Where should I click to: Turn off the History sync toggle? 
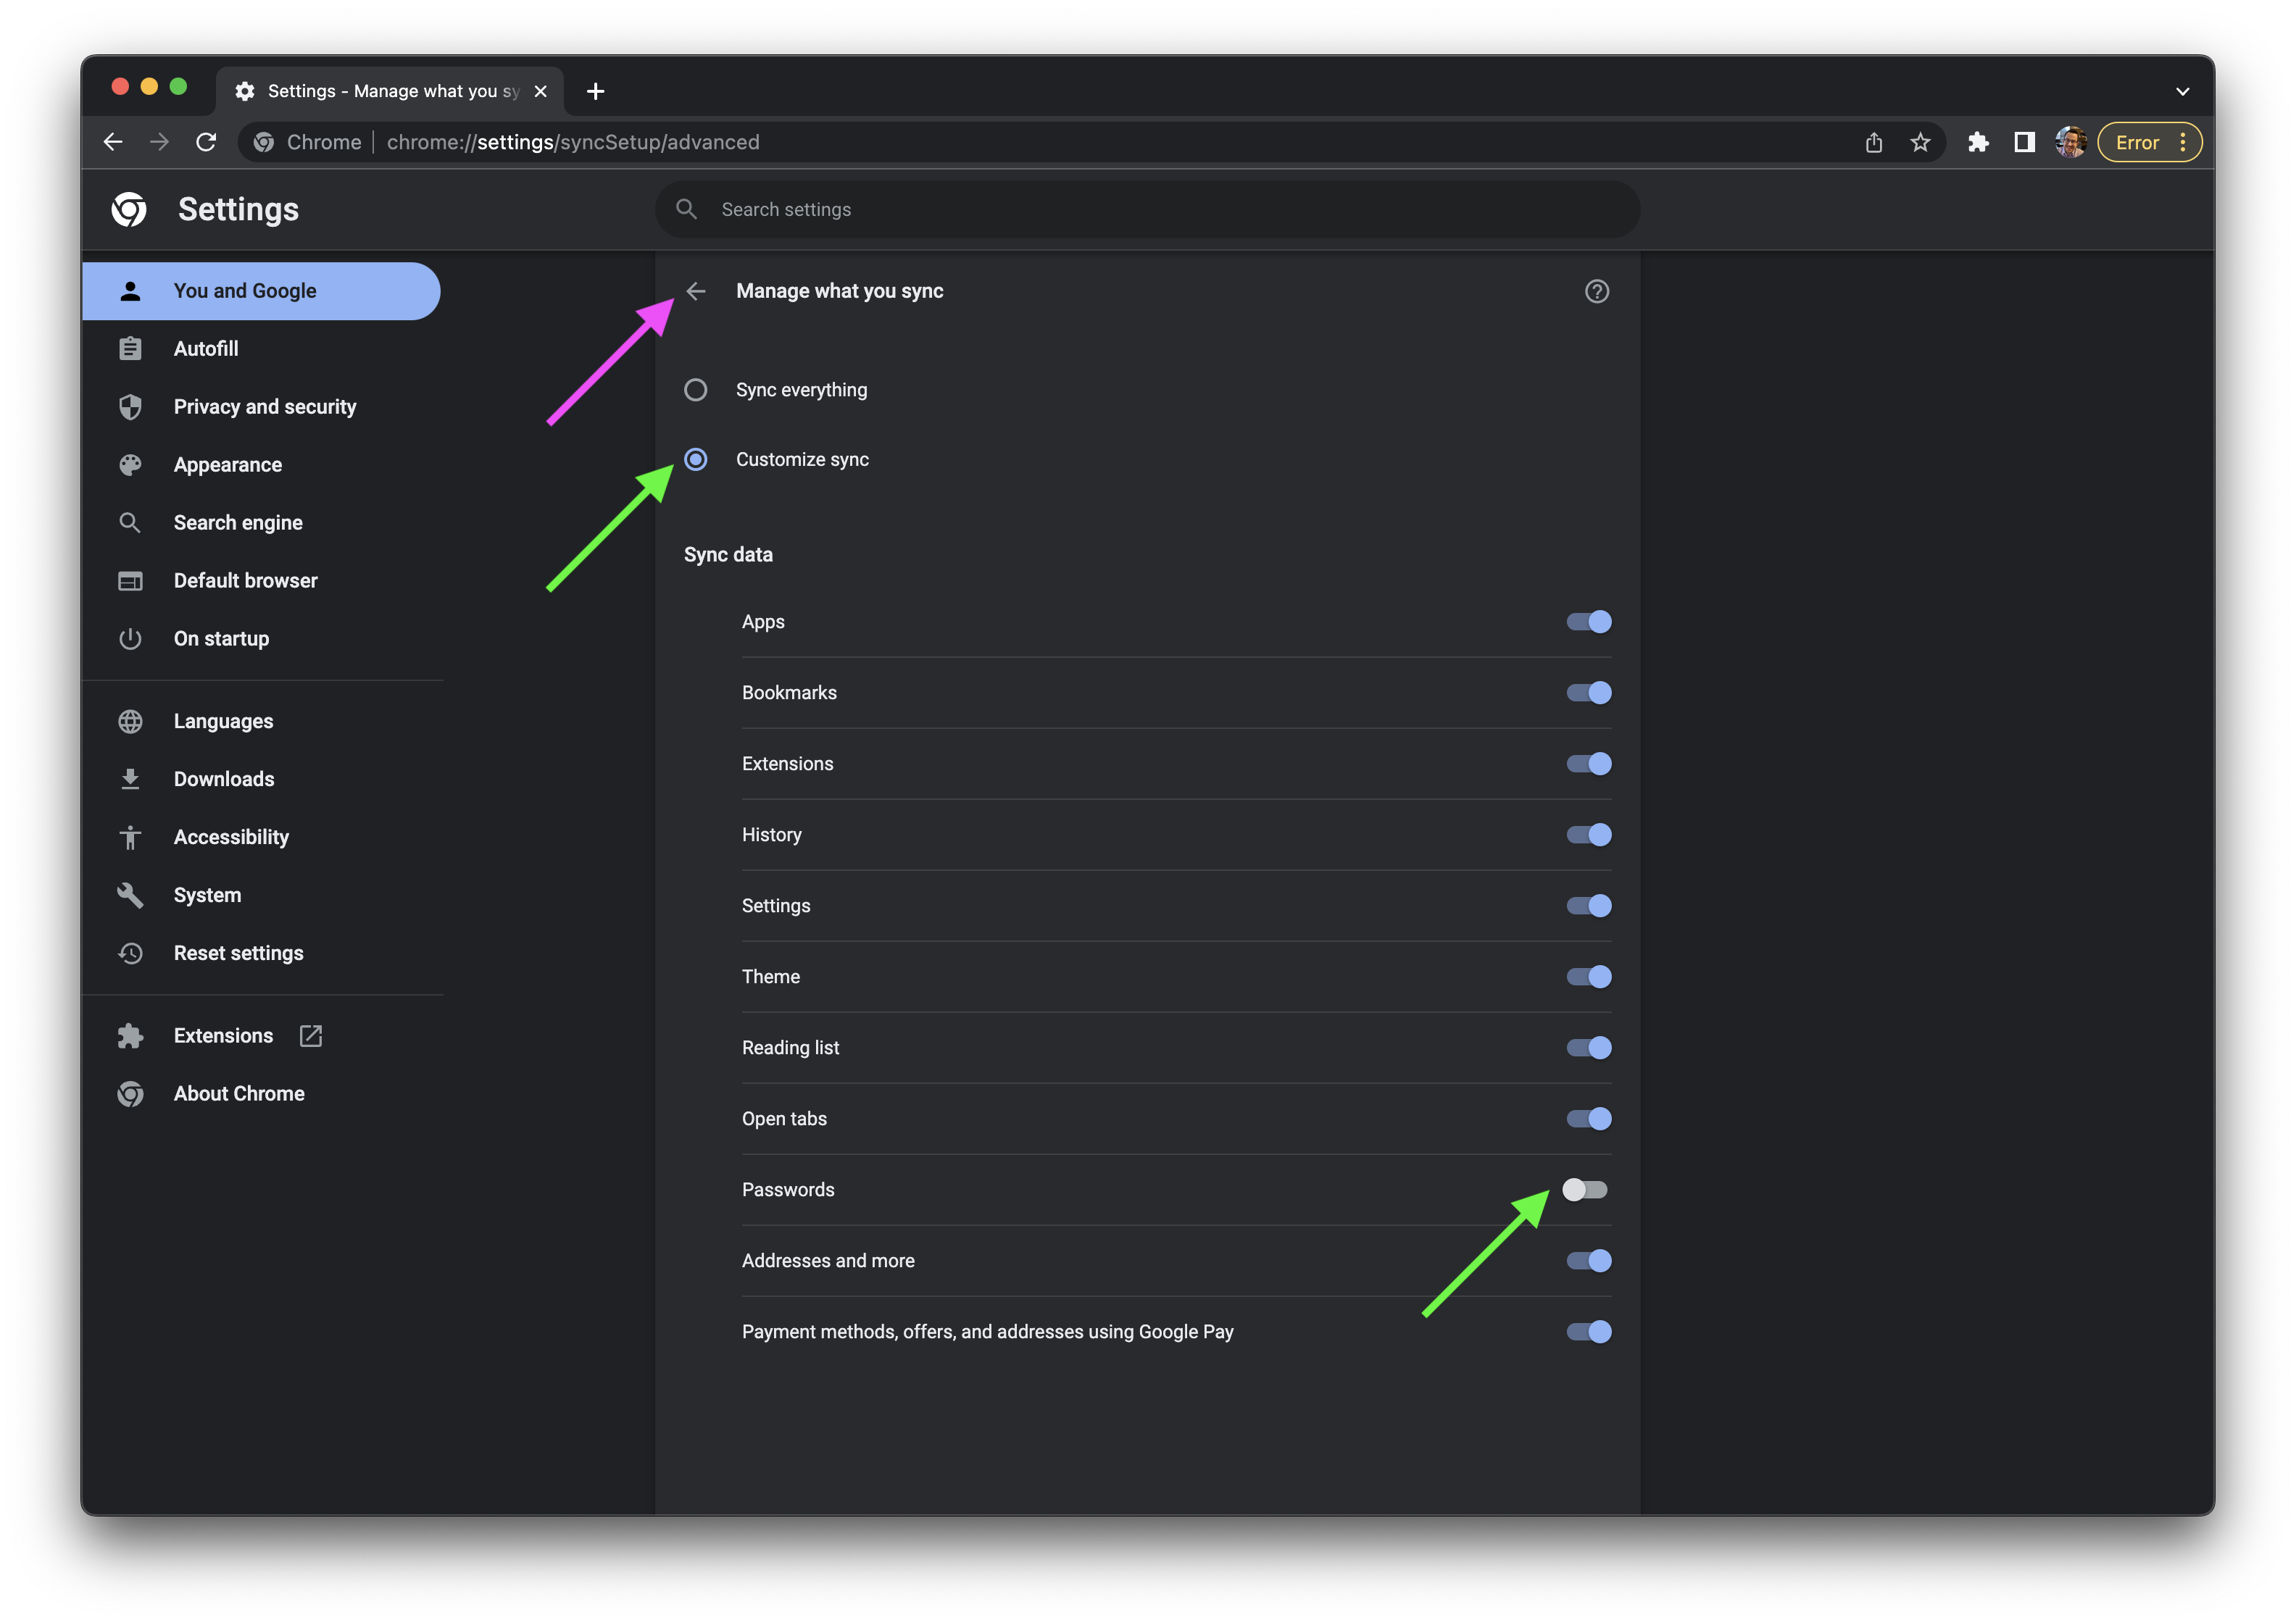tap(1588, 834)
